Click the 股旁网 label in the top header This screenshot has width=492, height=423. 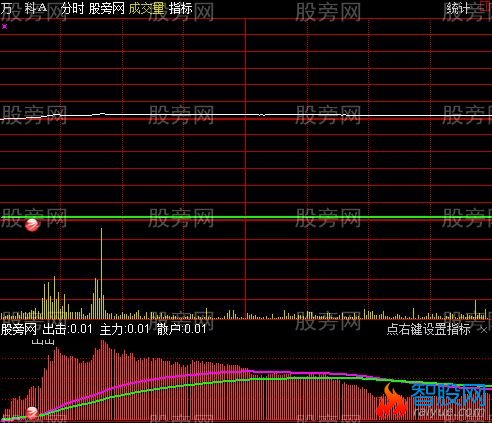click(x=107, y=8)
